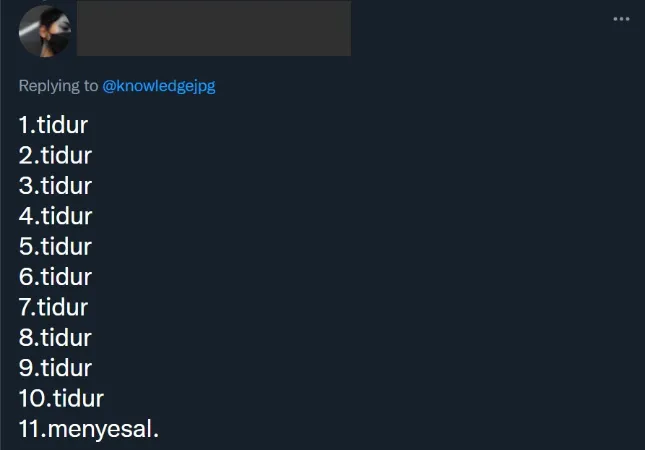Click the word 'tidur' in line 10
This screenshot has width=645, height=450.
tap(78, 398)
